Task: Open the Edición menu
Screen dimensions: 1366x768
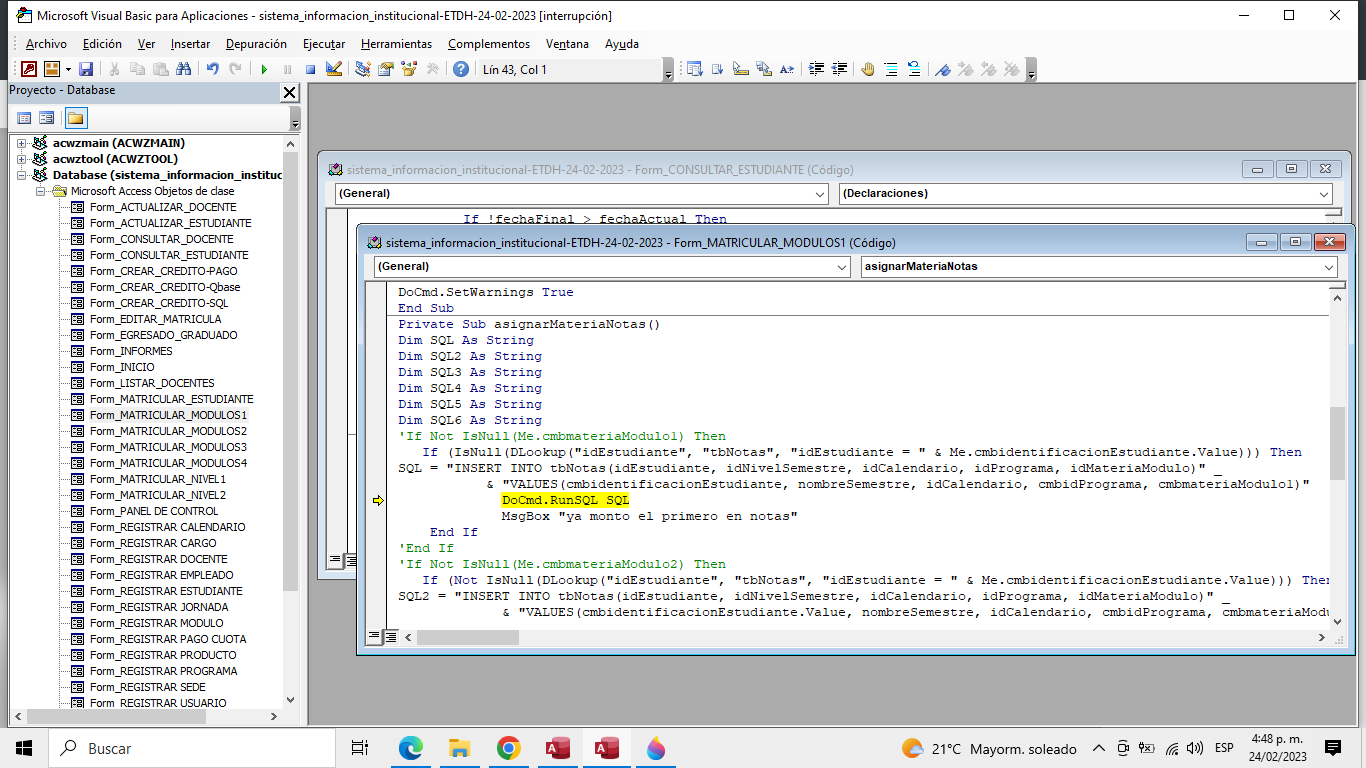Action: 102,44
